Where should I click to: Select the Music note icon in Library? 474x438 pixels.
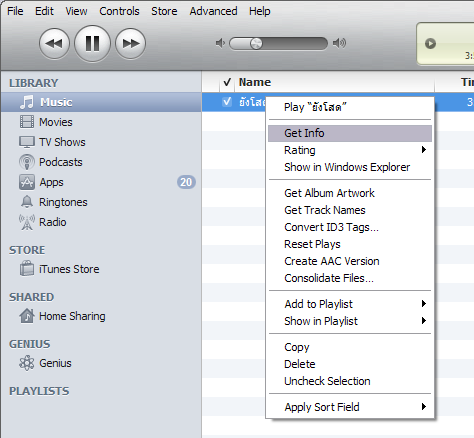point(27,102)
